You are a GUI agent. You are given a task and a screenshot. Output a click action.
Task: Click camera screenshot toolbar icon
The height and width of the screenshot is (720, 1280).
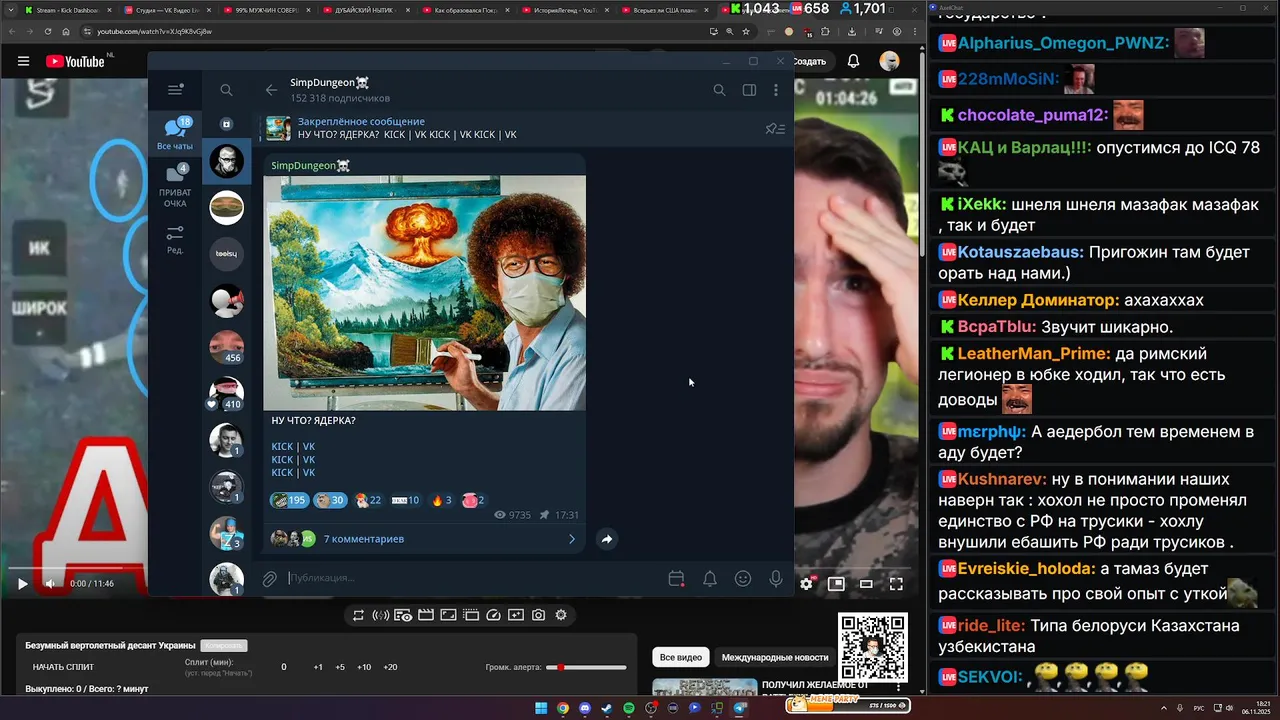(x=538, y=615)
